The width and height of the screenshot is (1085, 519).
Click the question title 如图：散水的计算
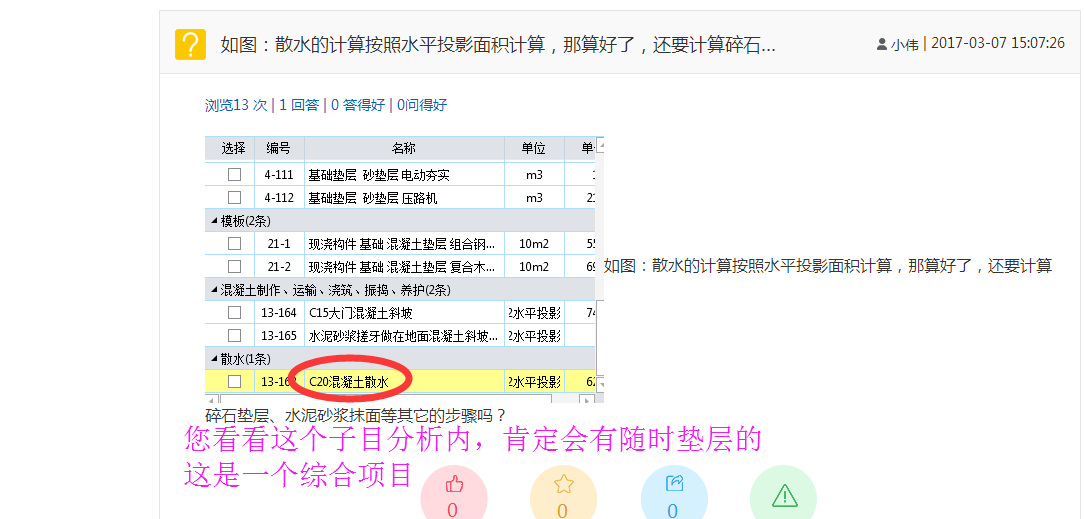[x=498, y=45]
